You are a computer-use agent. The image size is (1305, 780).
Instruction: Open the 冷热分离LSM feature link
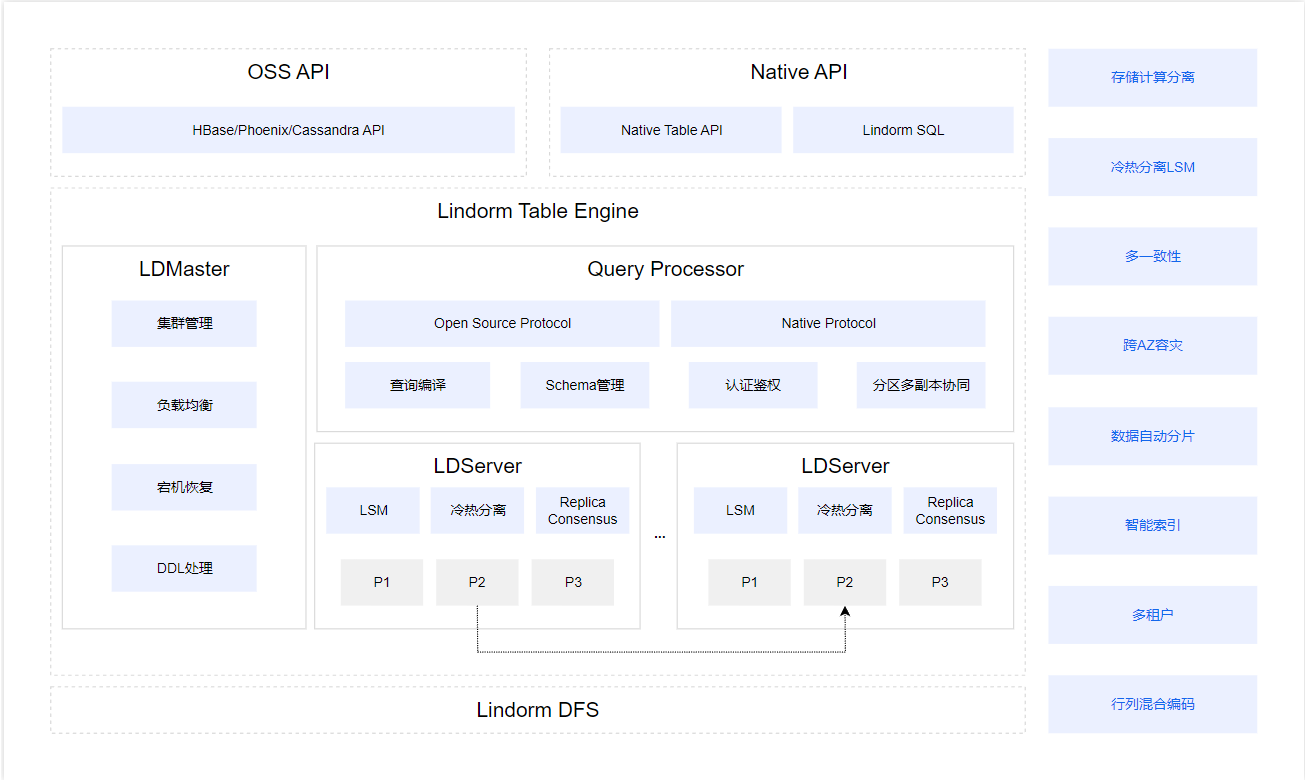tap(1153, 167)
